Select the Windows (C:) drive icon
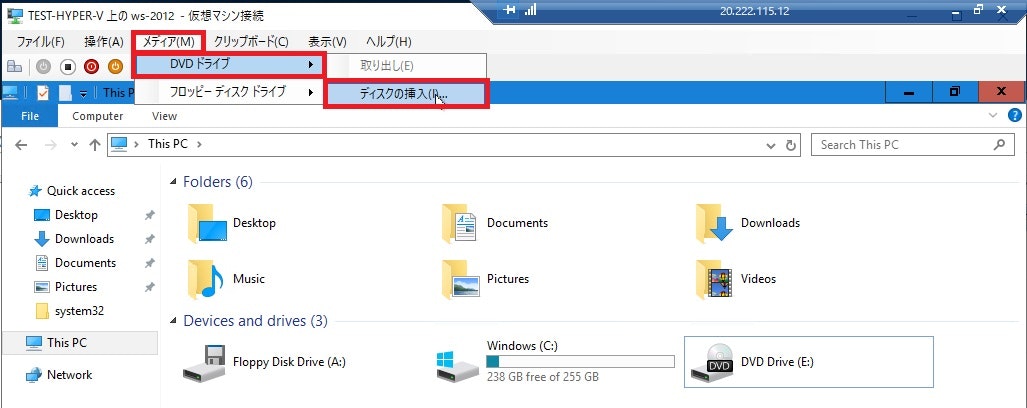 (456, 367)
